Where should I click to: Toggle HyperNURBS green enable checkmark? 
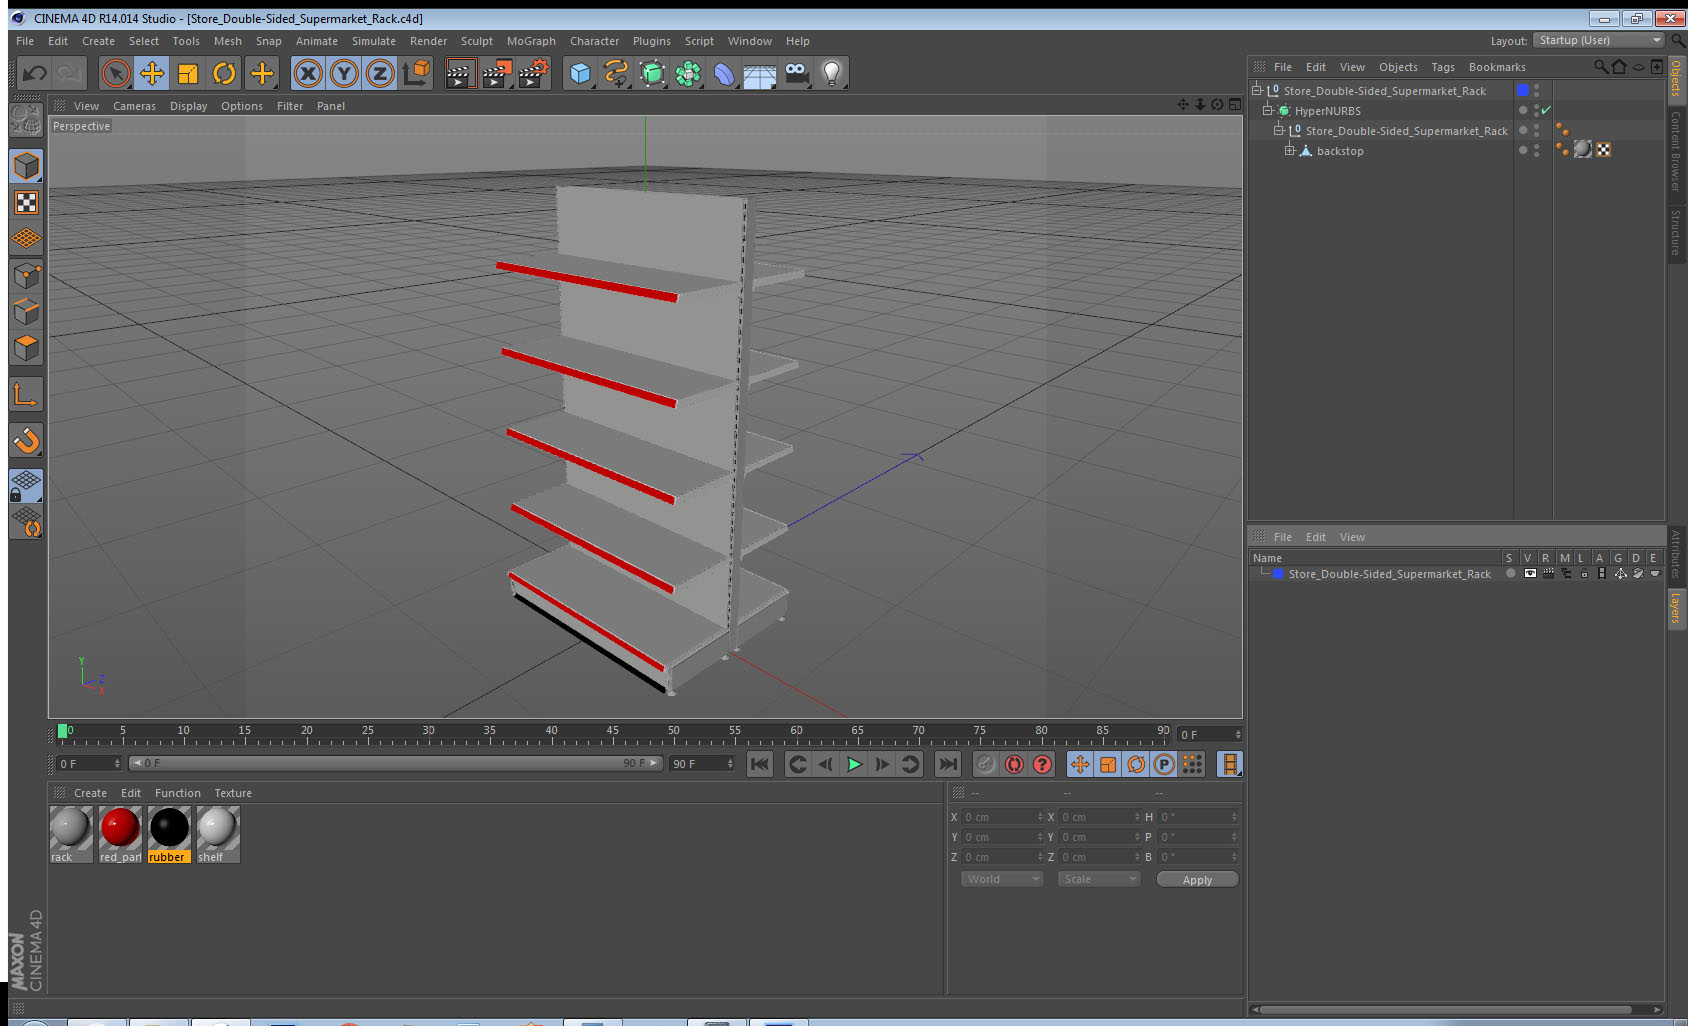(1546, 110)
